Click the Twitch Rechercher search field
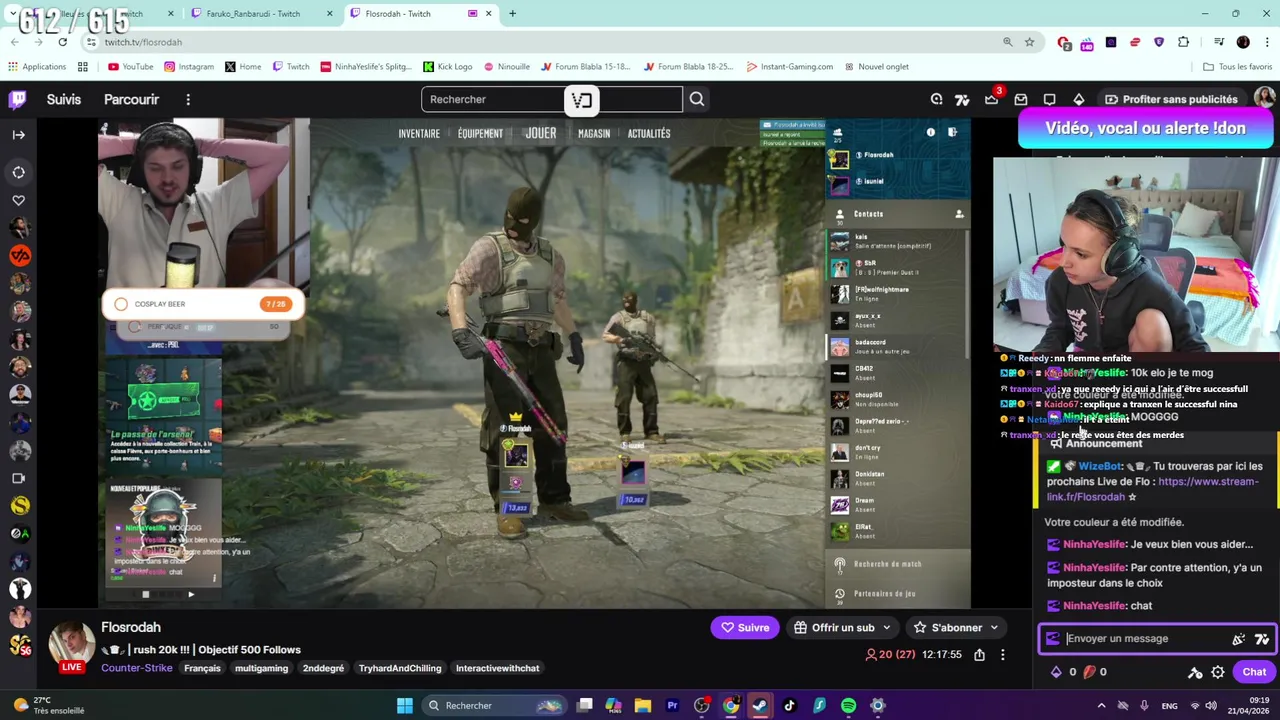Viewport: 1280px width, 720px height. pyautogui.click(x=552, y=99)
